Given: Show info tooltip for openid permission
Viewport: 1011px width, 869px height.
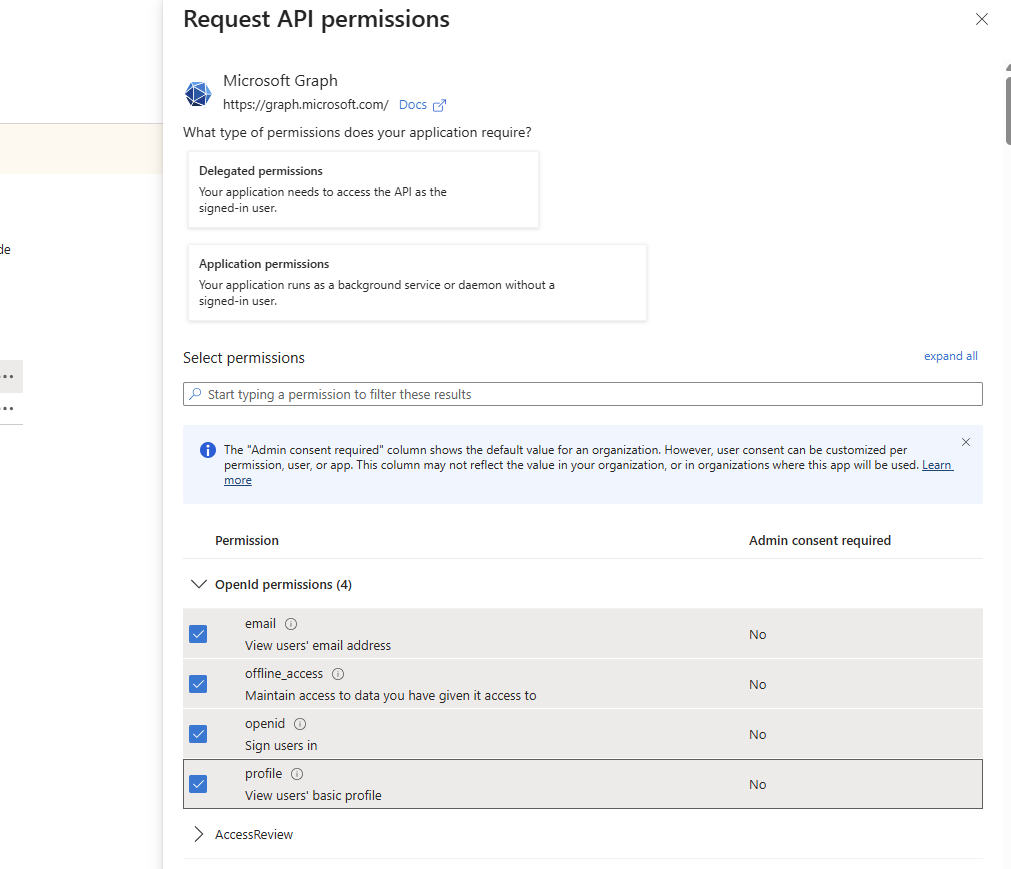Looking at the screenshot, I should pyautogui.click(x=300, y=724).
